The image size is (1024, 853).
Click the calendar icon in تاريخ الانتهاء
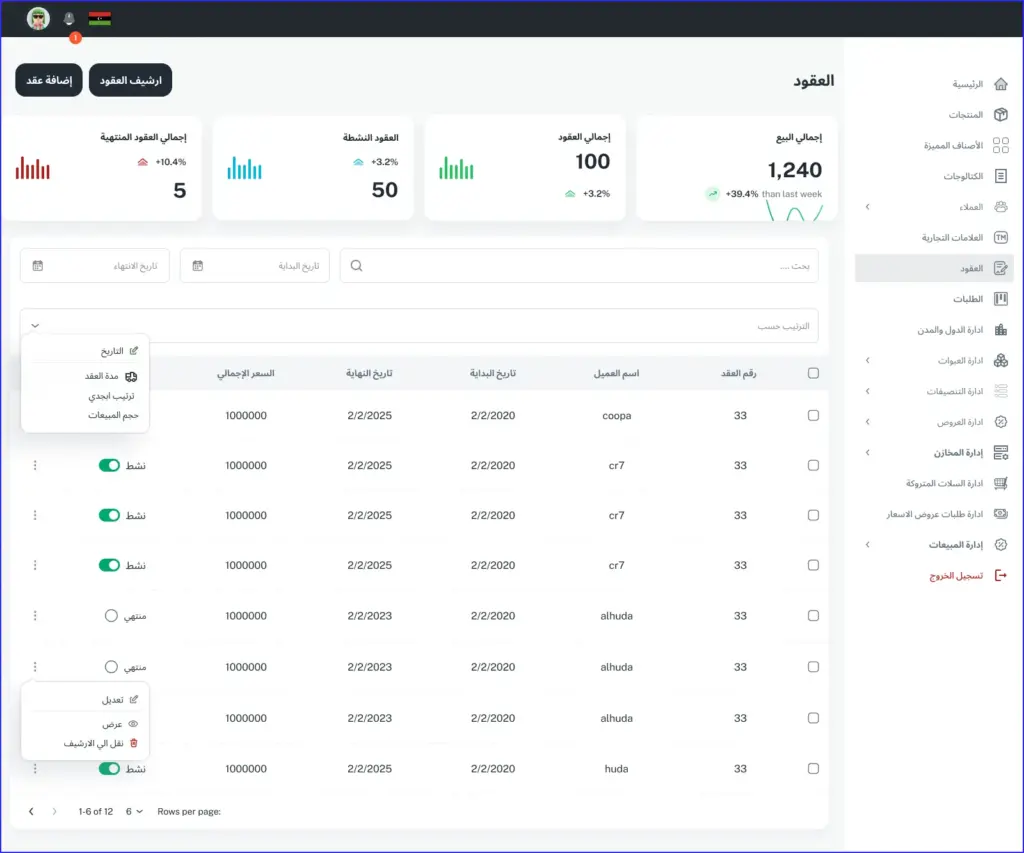point(38,266)
